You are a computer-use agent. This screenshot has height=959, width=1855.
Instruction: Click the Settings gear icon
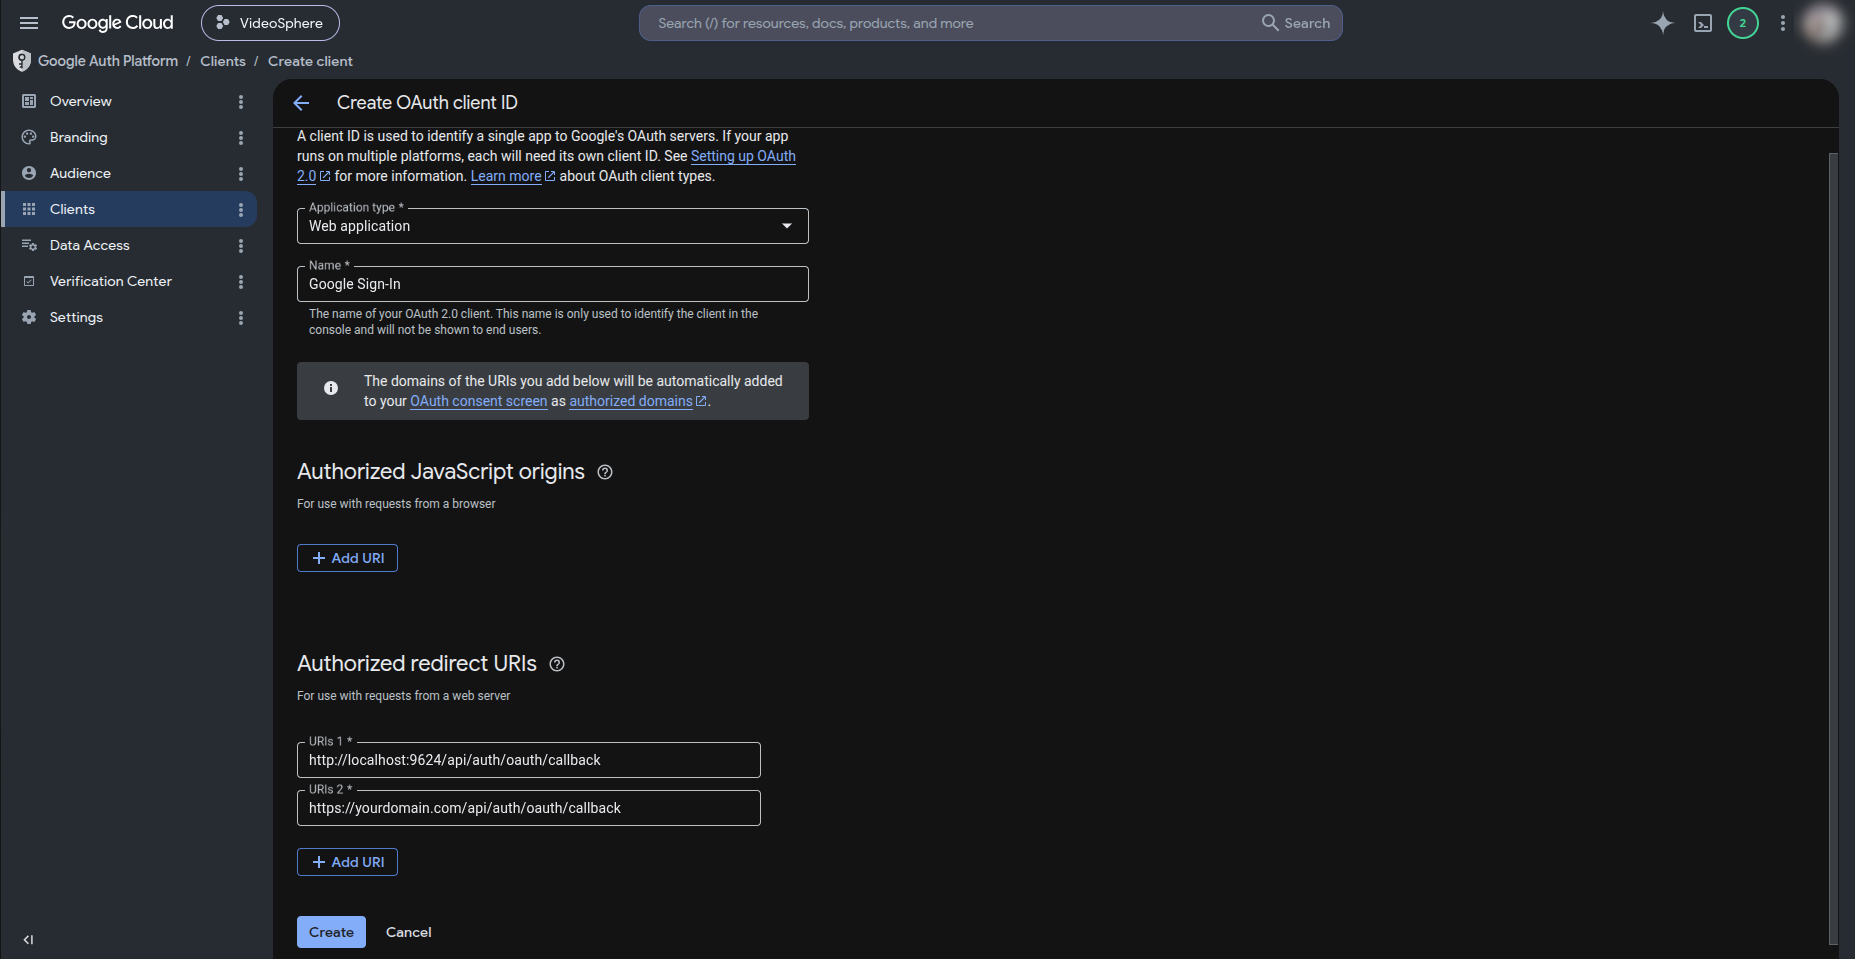pos(29,317)
